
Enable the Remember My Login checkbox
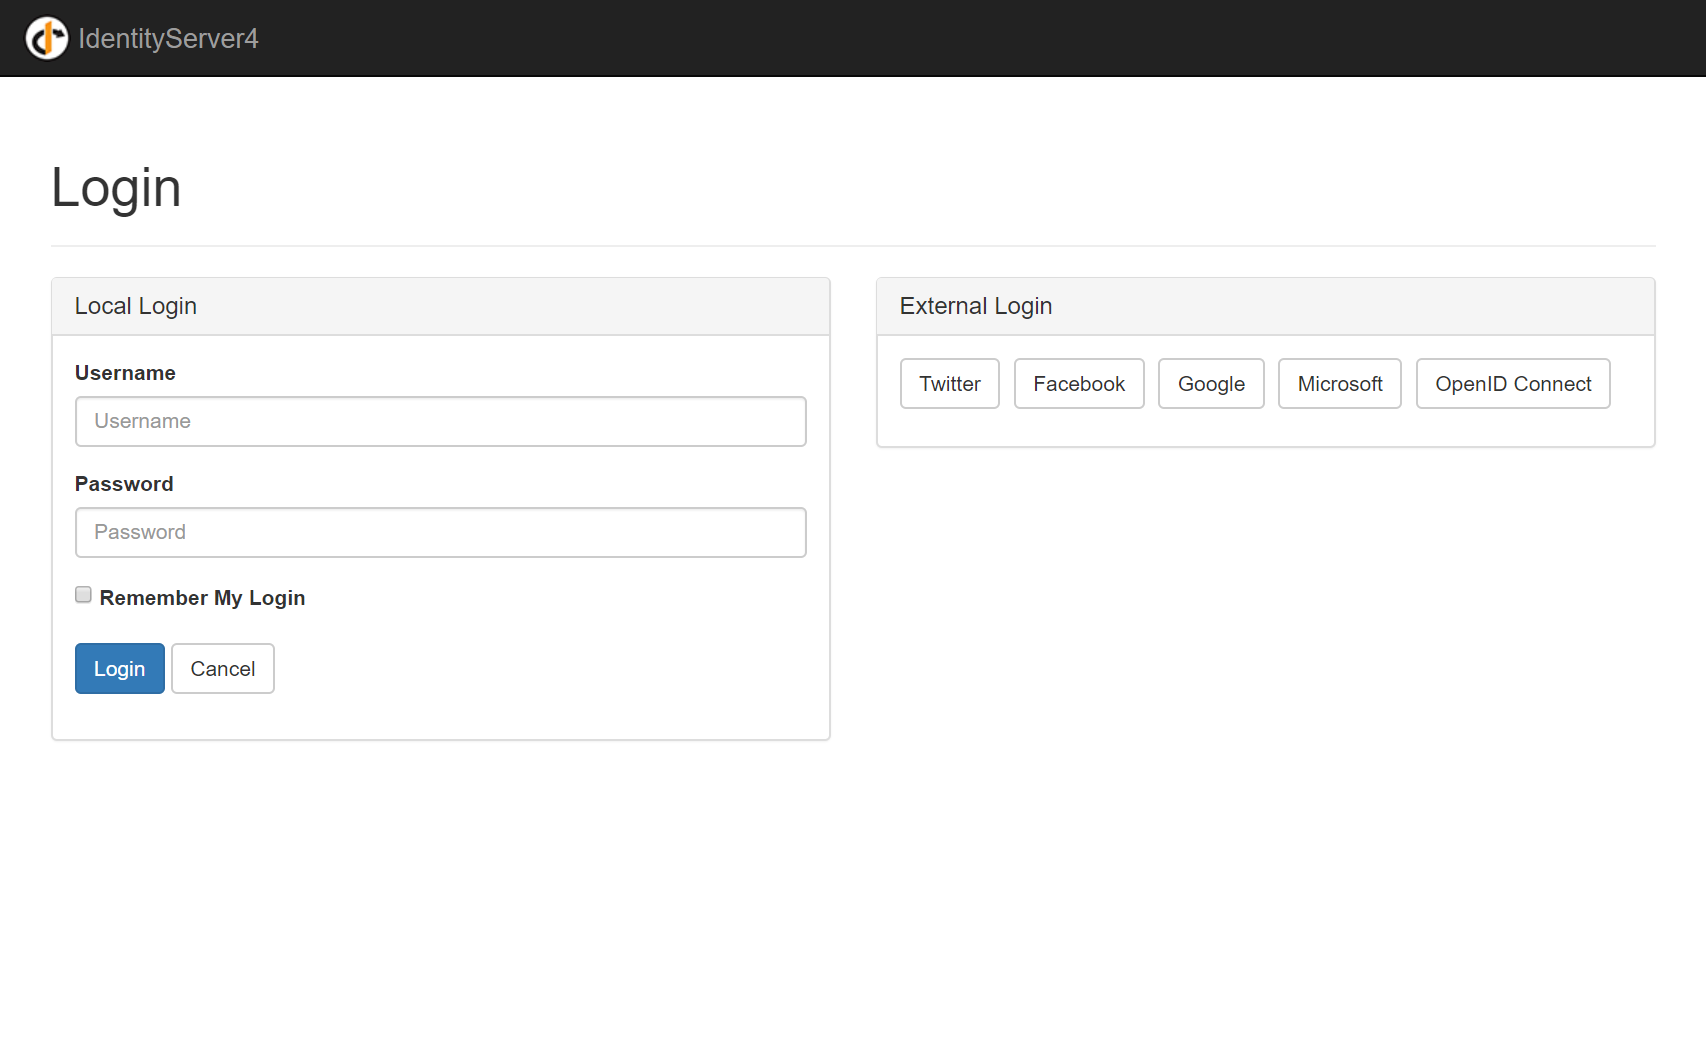coord(83,595)
